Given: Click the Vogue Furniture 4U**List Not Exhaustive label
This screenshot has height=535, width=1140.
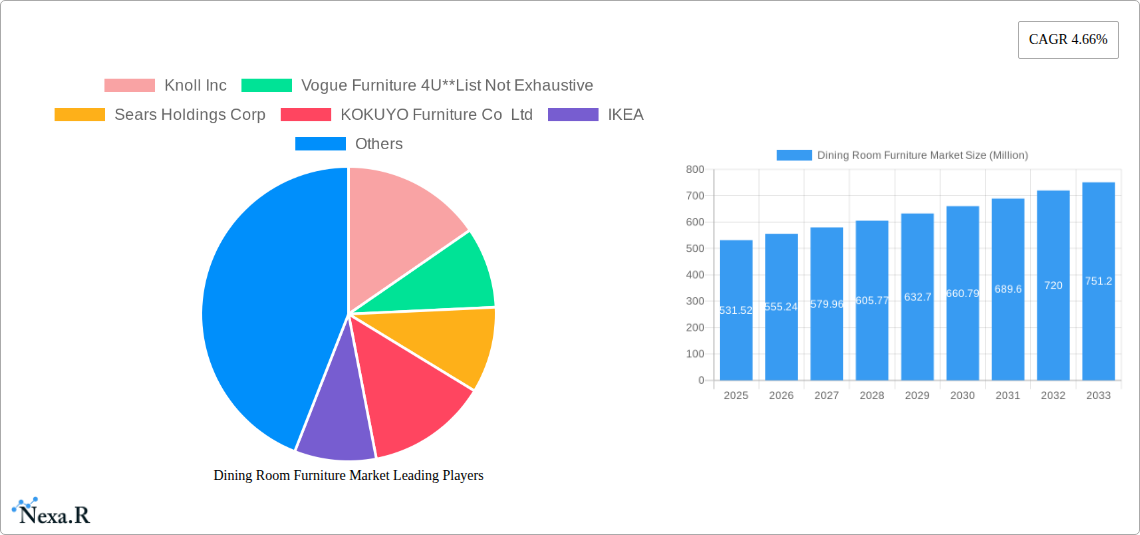Looking at the screenshot, I should 447,86.
